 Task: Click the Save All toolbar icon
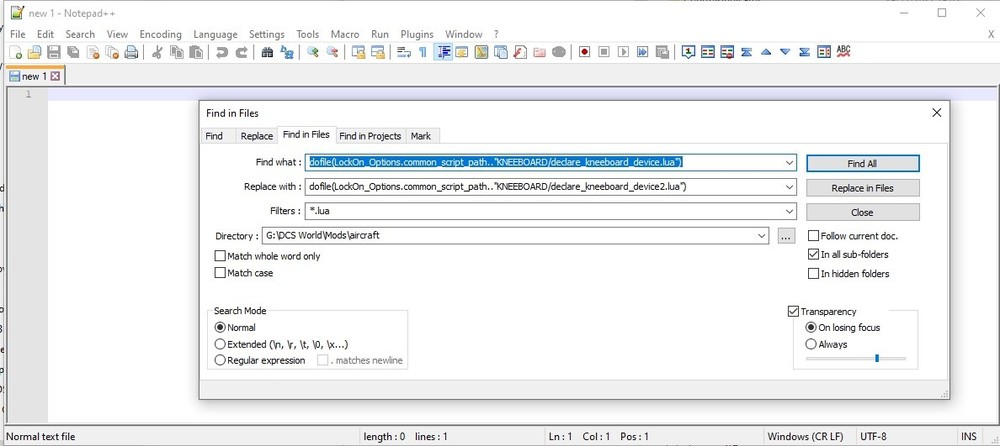[73, 52]
